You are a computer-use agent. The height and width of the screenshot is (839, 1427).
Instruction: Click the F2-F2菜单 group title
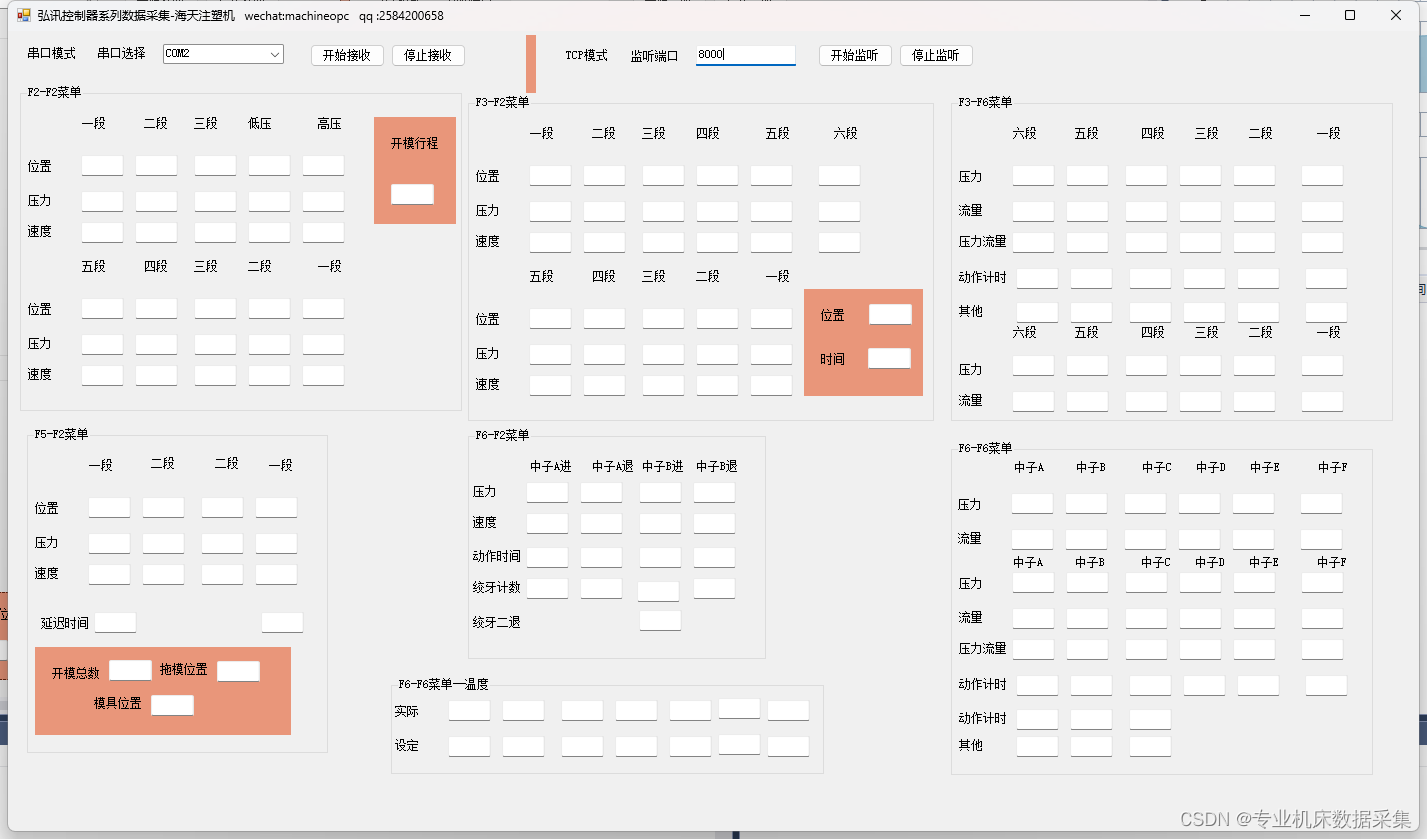click(x=54, y=92)
